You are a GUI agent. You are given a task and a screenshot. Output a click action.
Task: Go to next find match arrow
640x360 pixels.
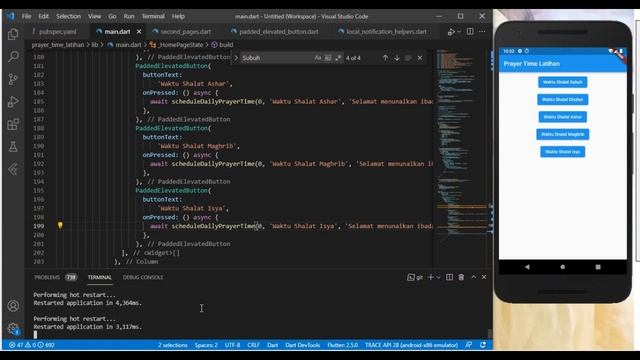(397, 58)
